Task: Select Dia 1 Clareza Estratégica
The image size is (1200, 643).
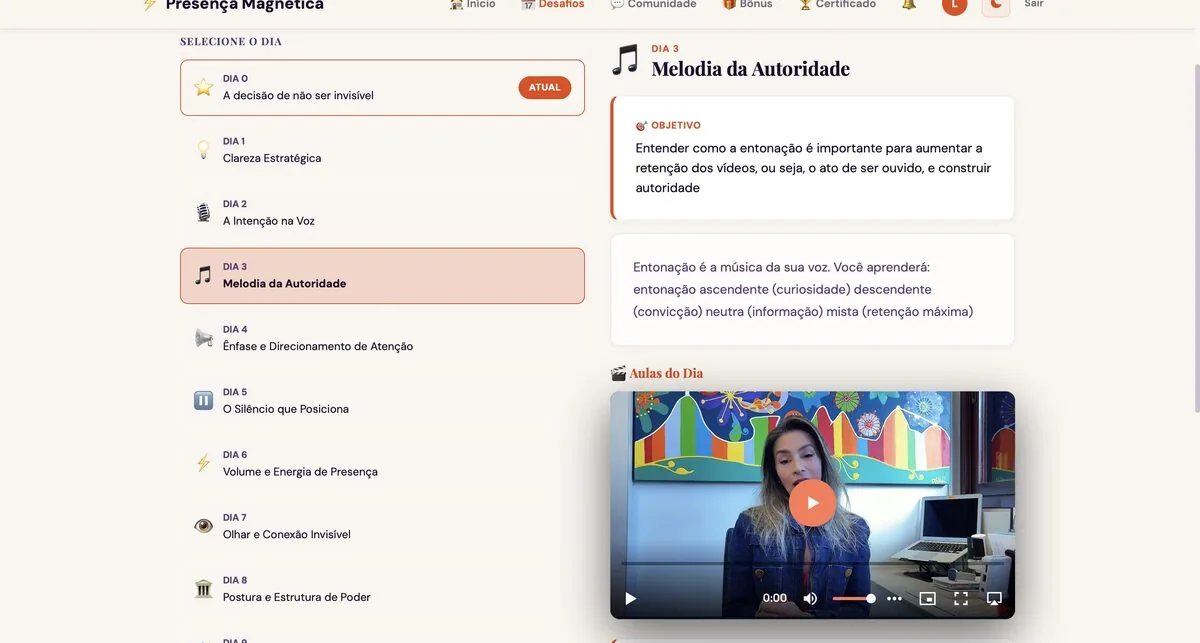Action: pyautogui.click(x=382, y=150)
